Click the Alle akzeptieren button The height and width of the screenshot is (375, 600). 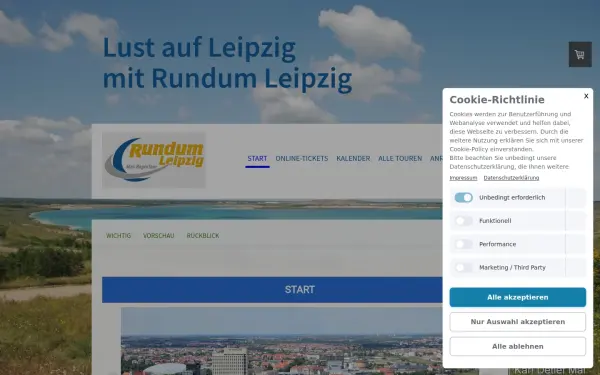517,297
